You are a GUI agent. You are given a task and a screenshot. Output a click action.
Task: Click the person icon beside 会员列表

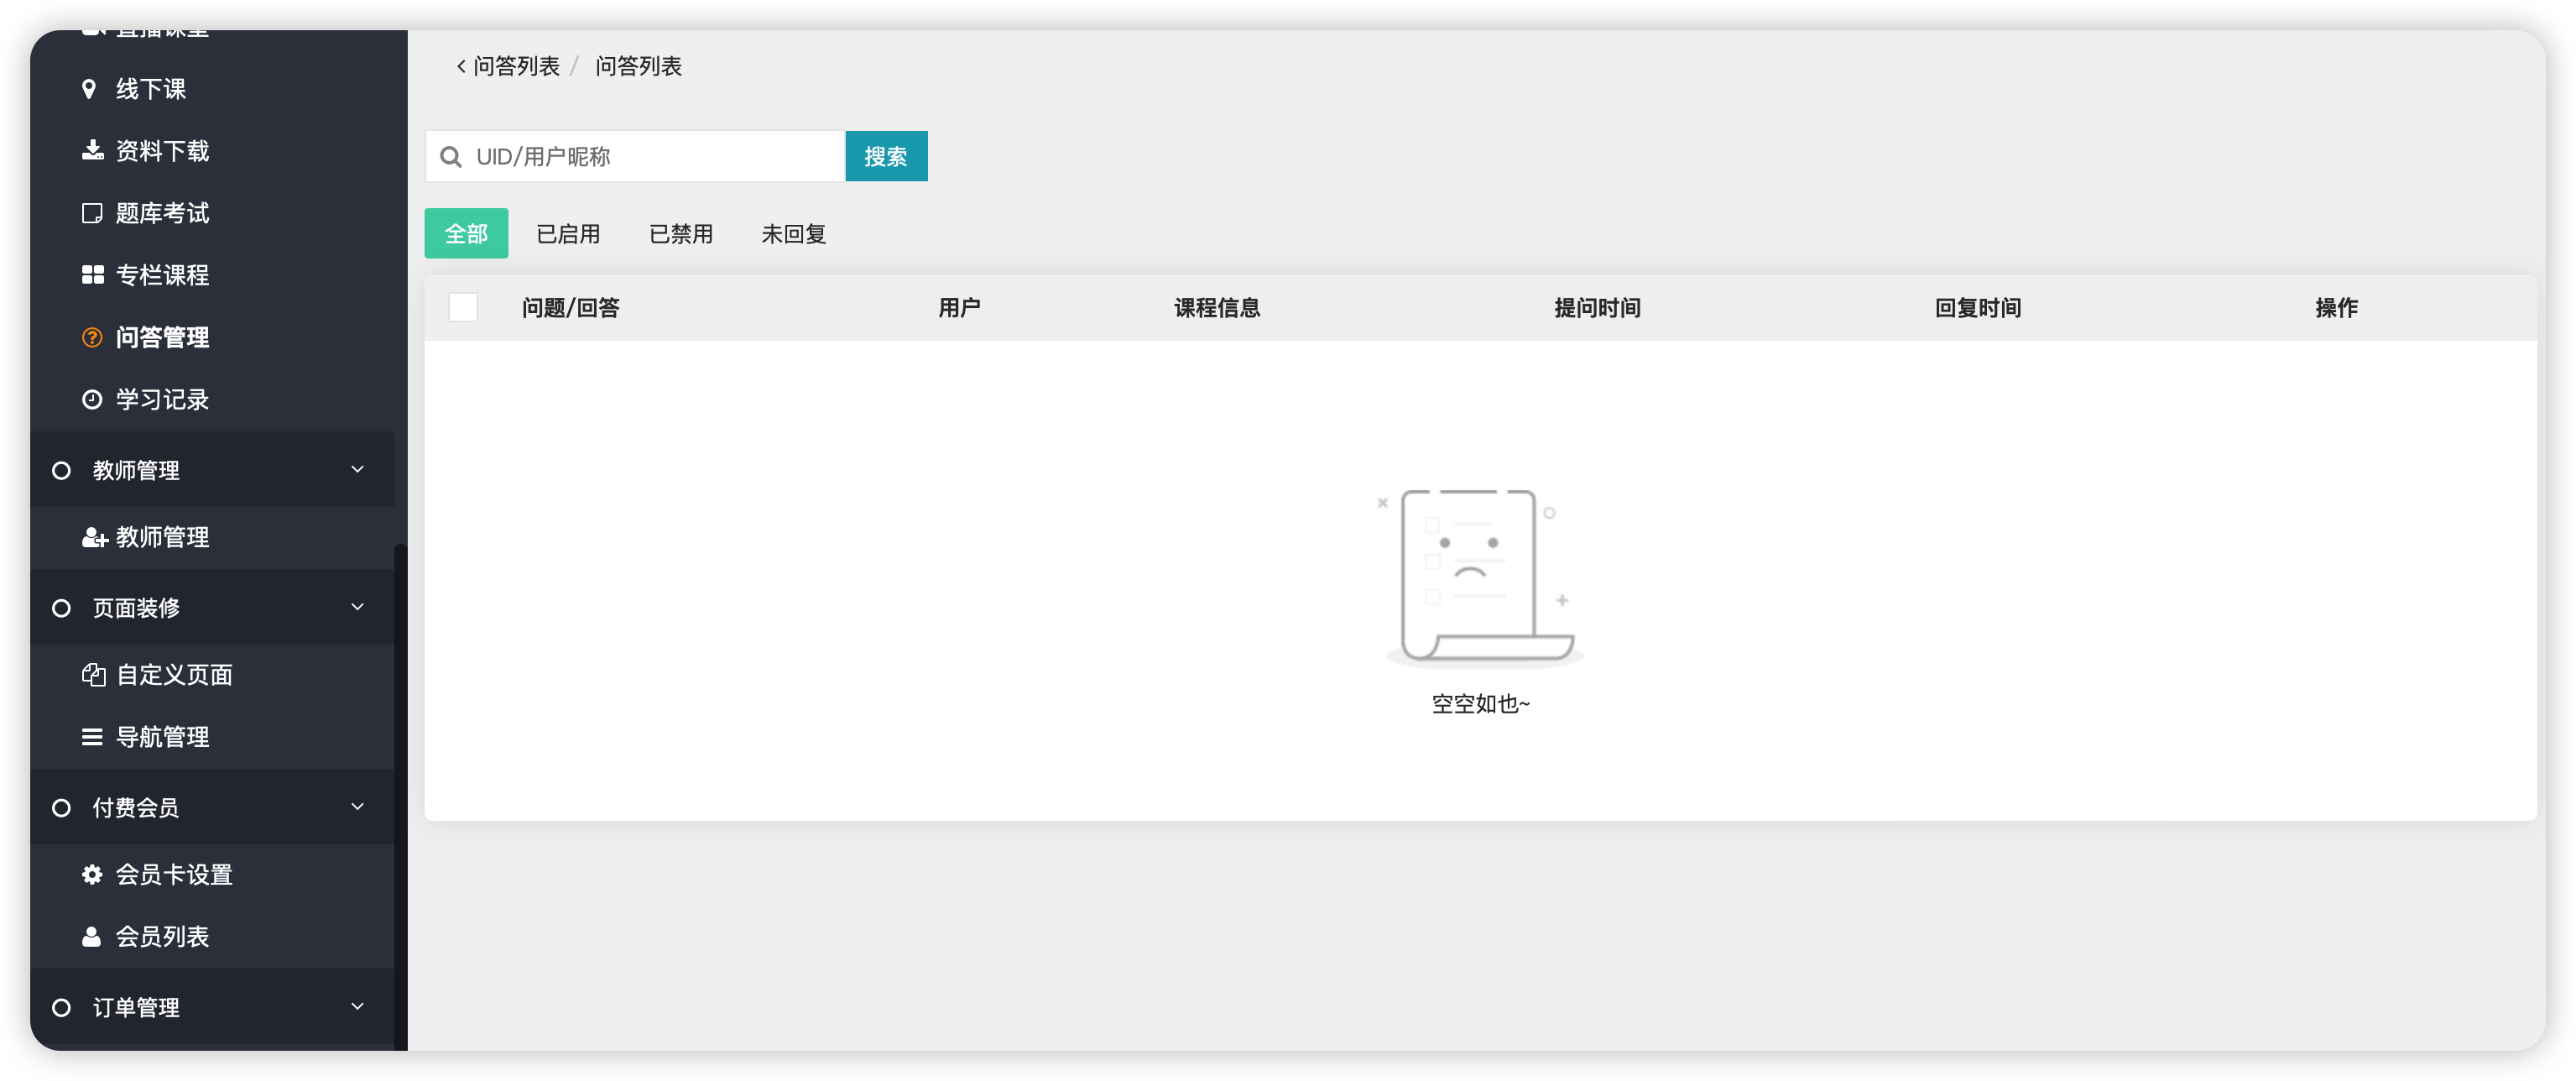(92, 936)
